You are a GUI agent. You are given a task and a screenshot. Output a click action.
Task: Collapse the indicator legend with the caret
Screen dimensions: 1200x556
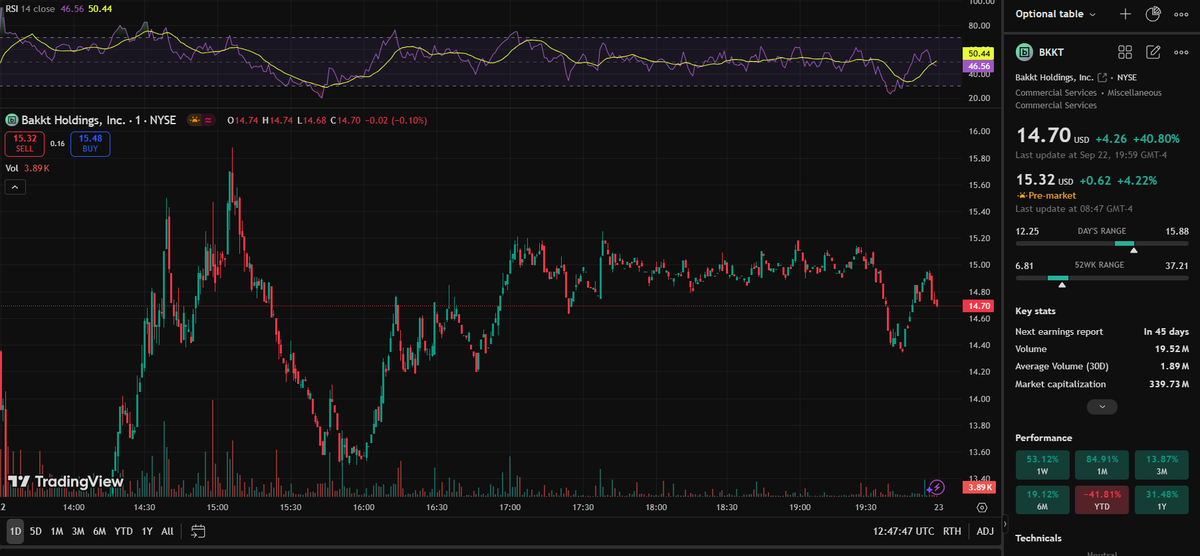click(15, 187)
